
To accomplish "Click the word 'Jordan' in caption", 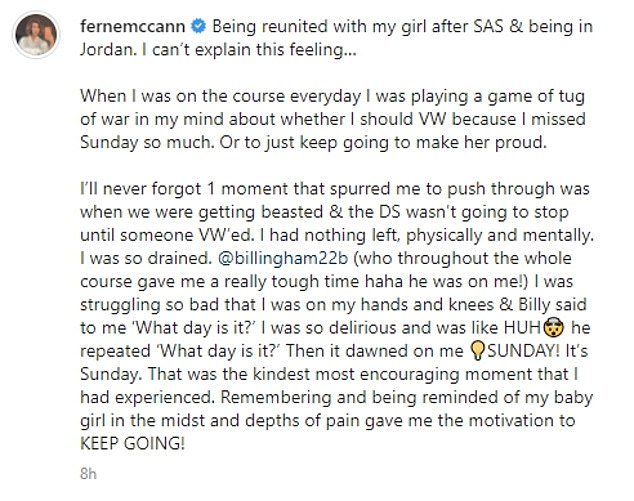I will [x=106, y=50].
